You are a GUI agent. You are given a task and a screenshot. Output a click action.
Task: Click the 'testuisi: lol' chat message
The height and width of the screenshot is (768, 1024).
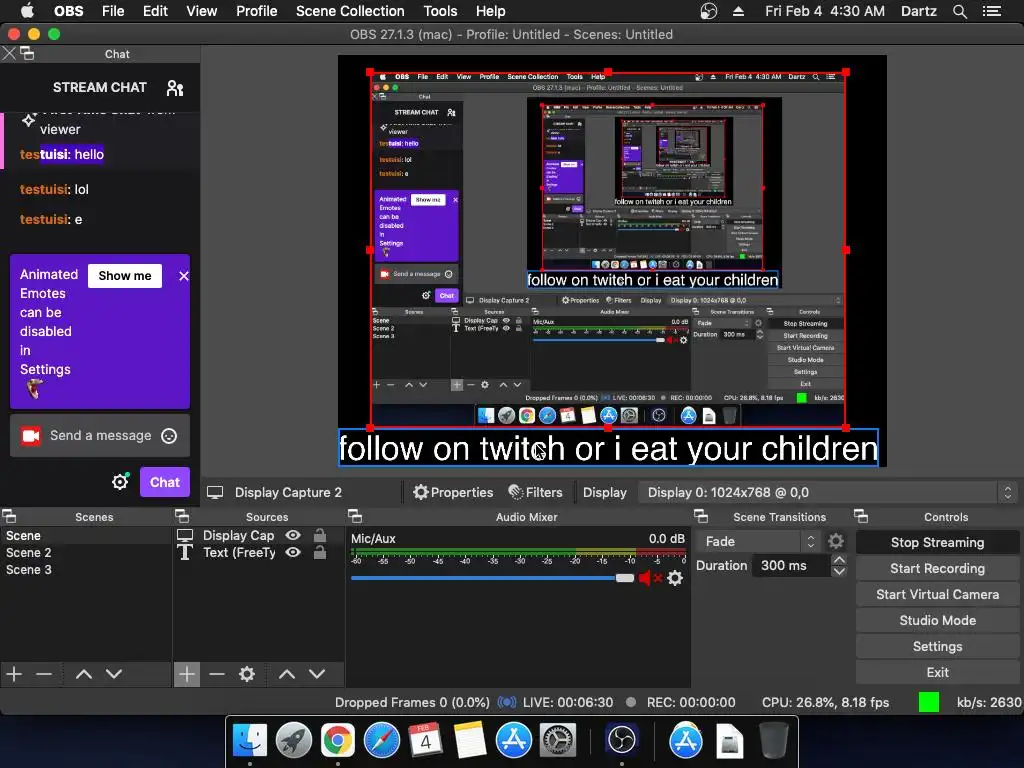[x=54, y=189]
